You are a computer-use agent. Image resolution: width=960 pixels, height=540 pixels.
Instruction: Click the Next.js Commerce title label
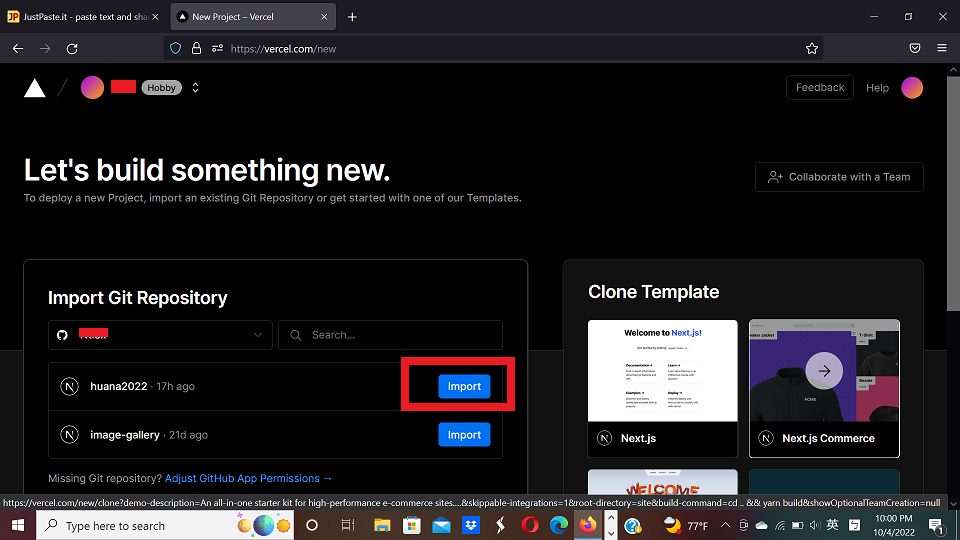(828, 438)
